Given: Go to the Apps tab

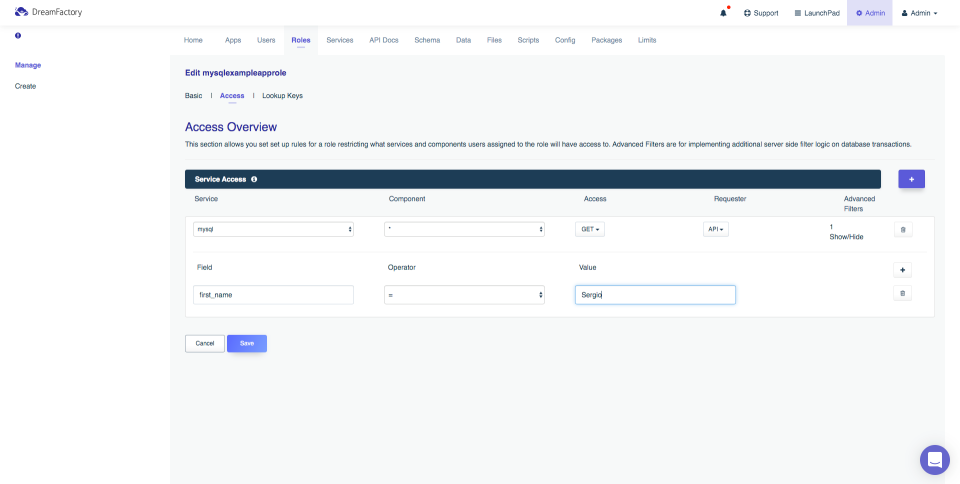Looking at the screenshot, I should click(x=233, y=40).
